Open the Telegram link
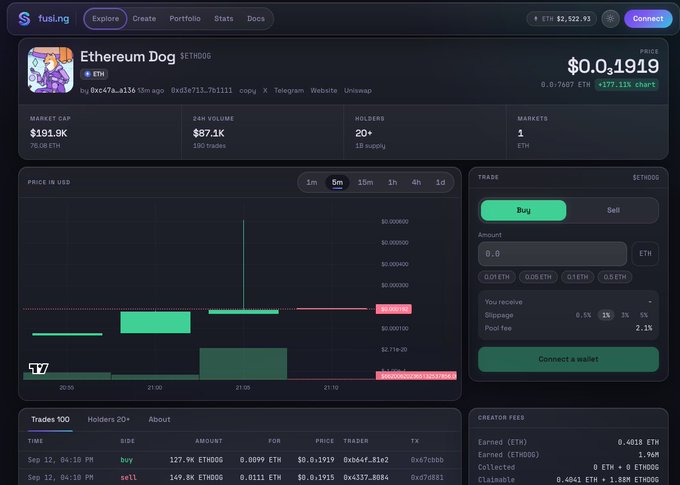 point(289,90)
